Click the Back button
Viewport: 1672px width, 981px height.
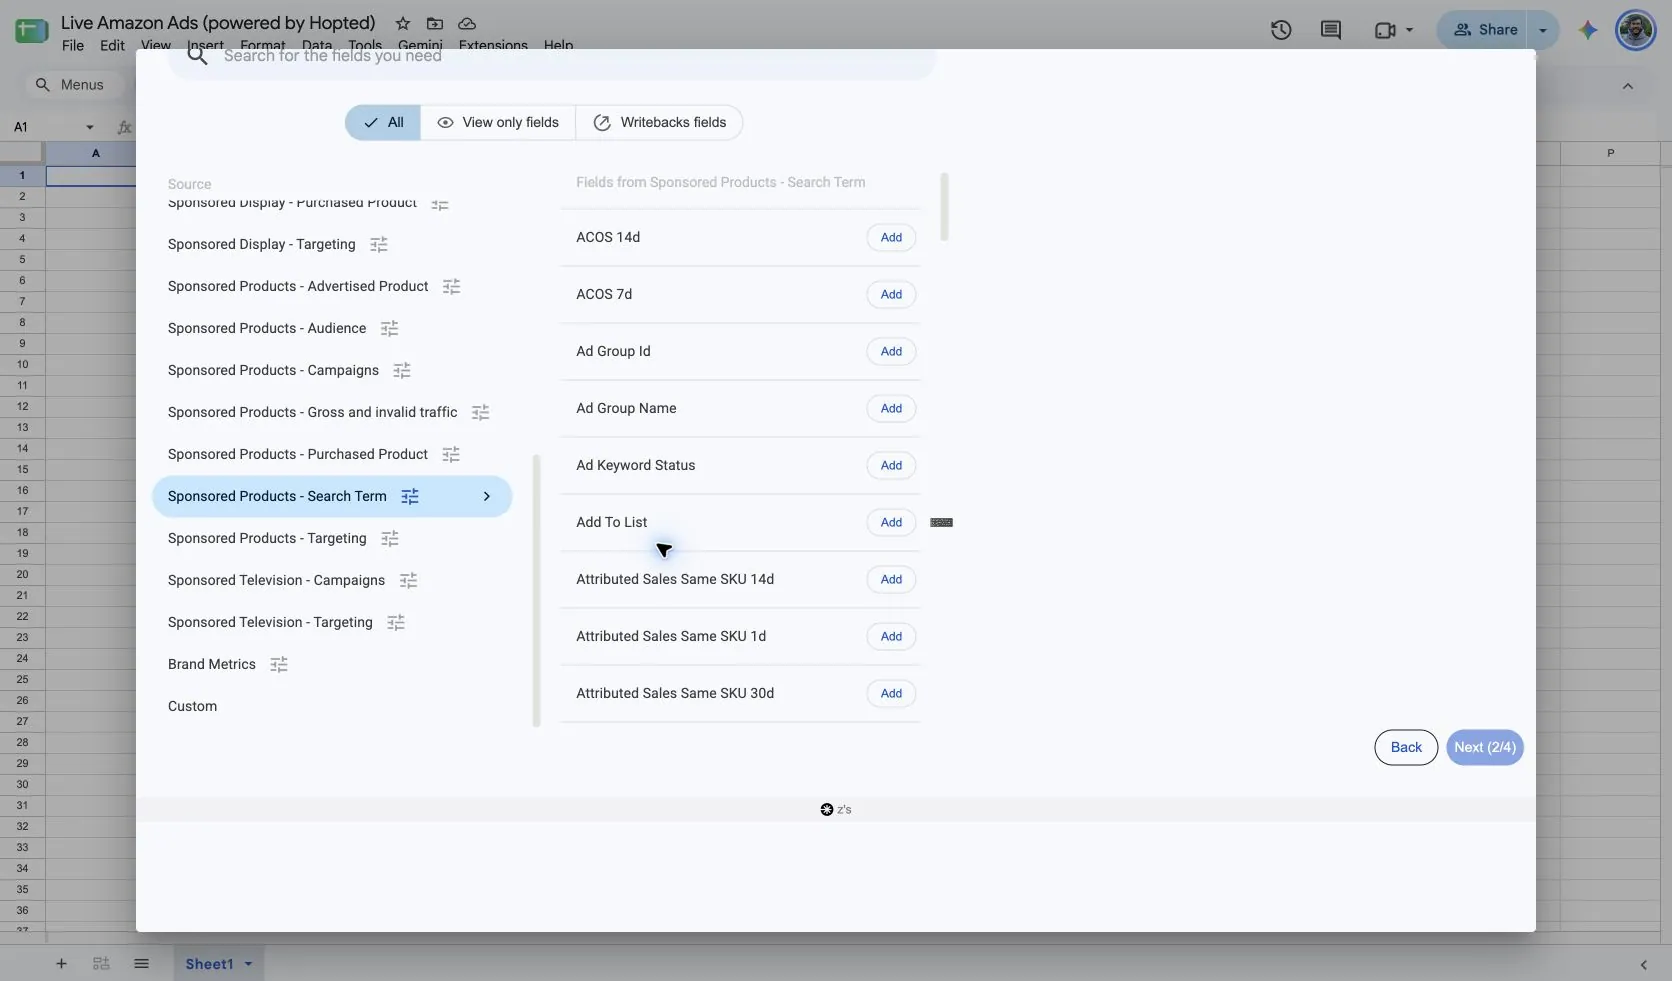click(x=1406, y=747)
